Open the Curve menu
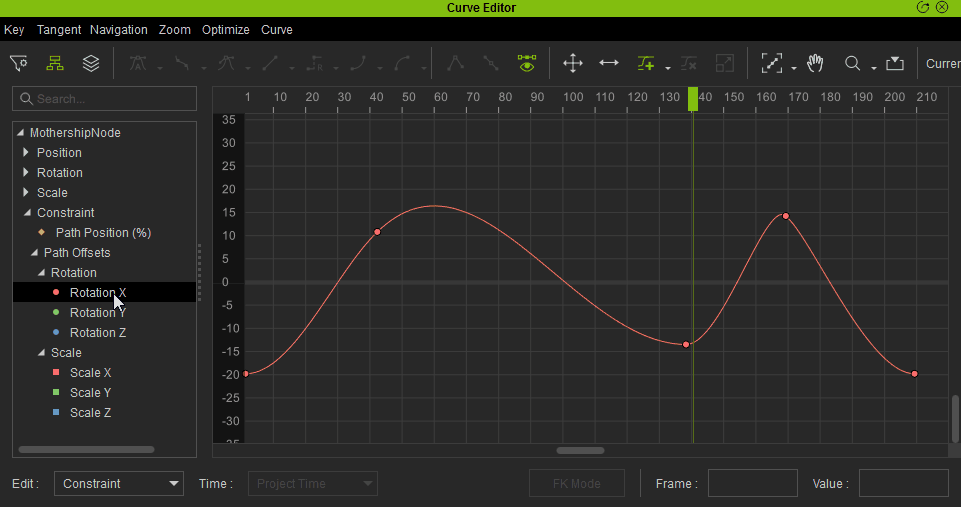Image resolution: width=961 pixels, height=507 pixels. (277, 29)
